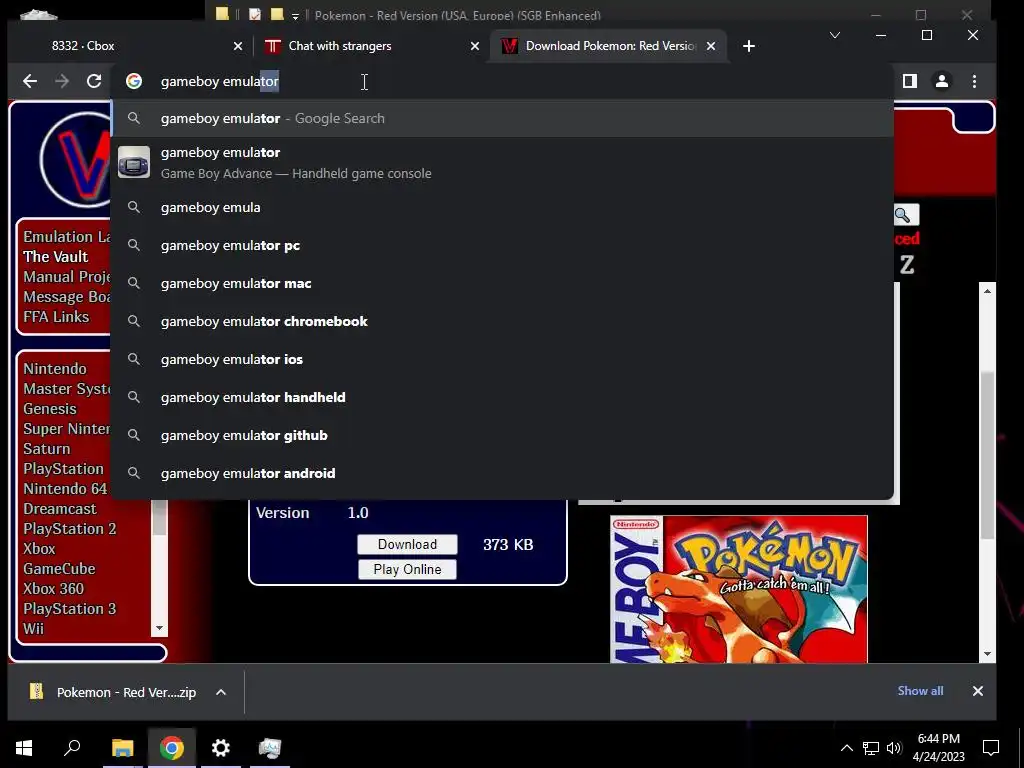Click the volume speaker tray icon
This screenshot has width=1024, height=768.
[x=894, y=748]
